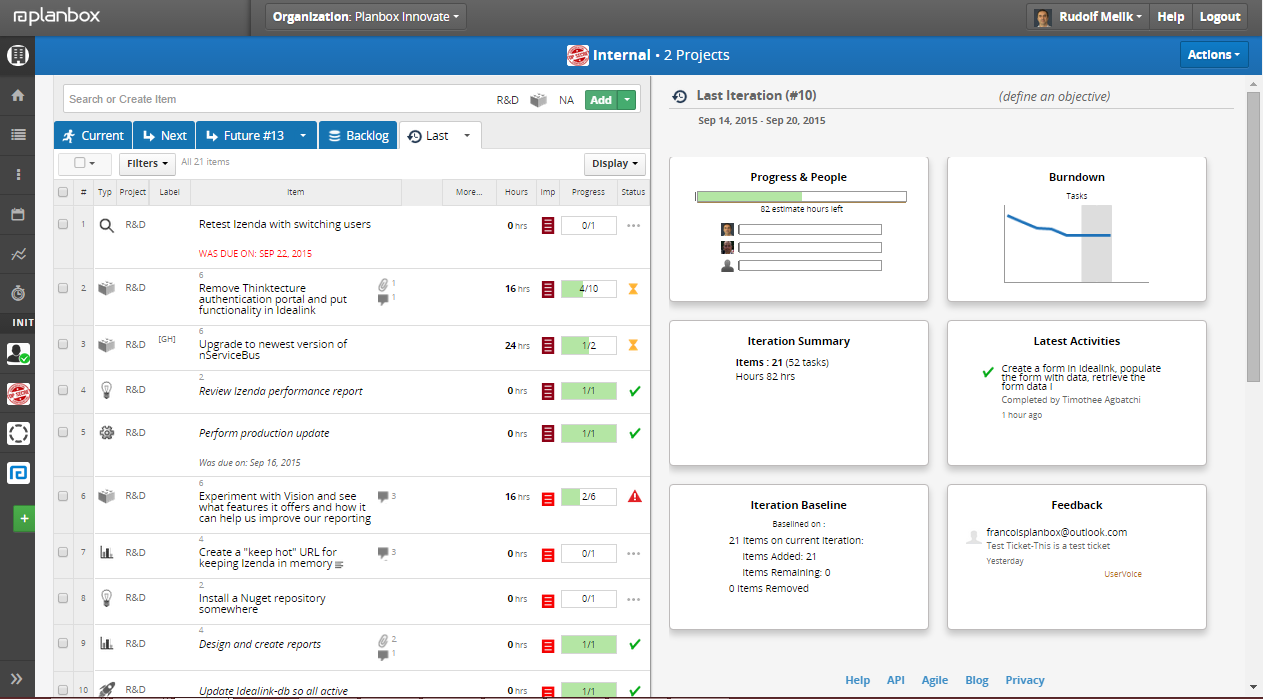Image resolution: width=1263 pixels, height=699 pixels.
Task: Click the package icon in the search bar
Action: click(539, 100)
